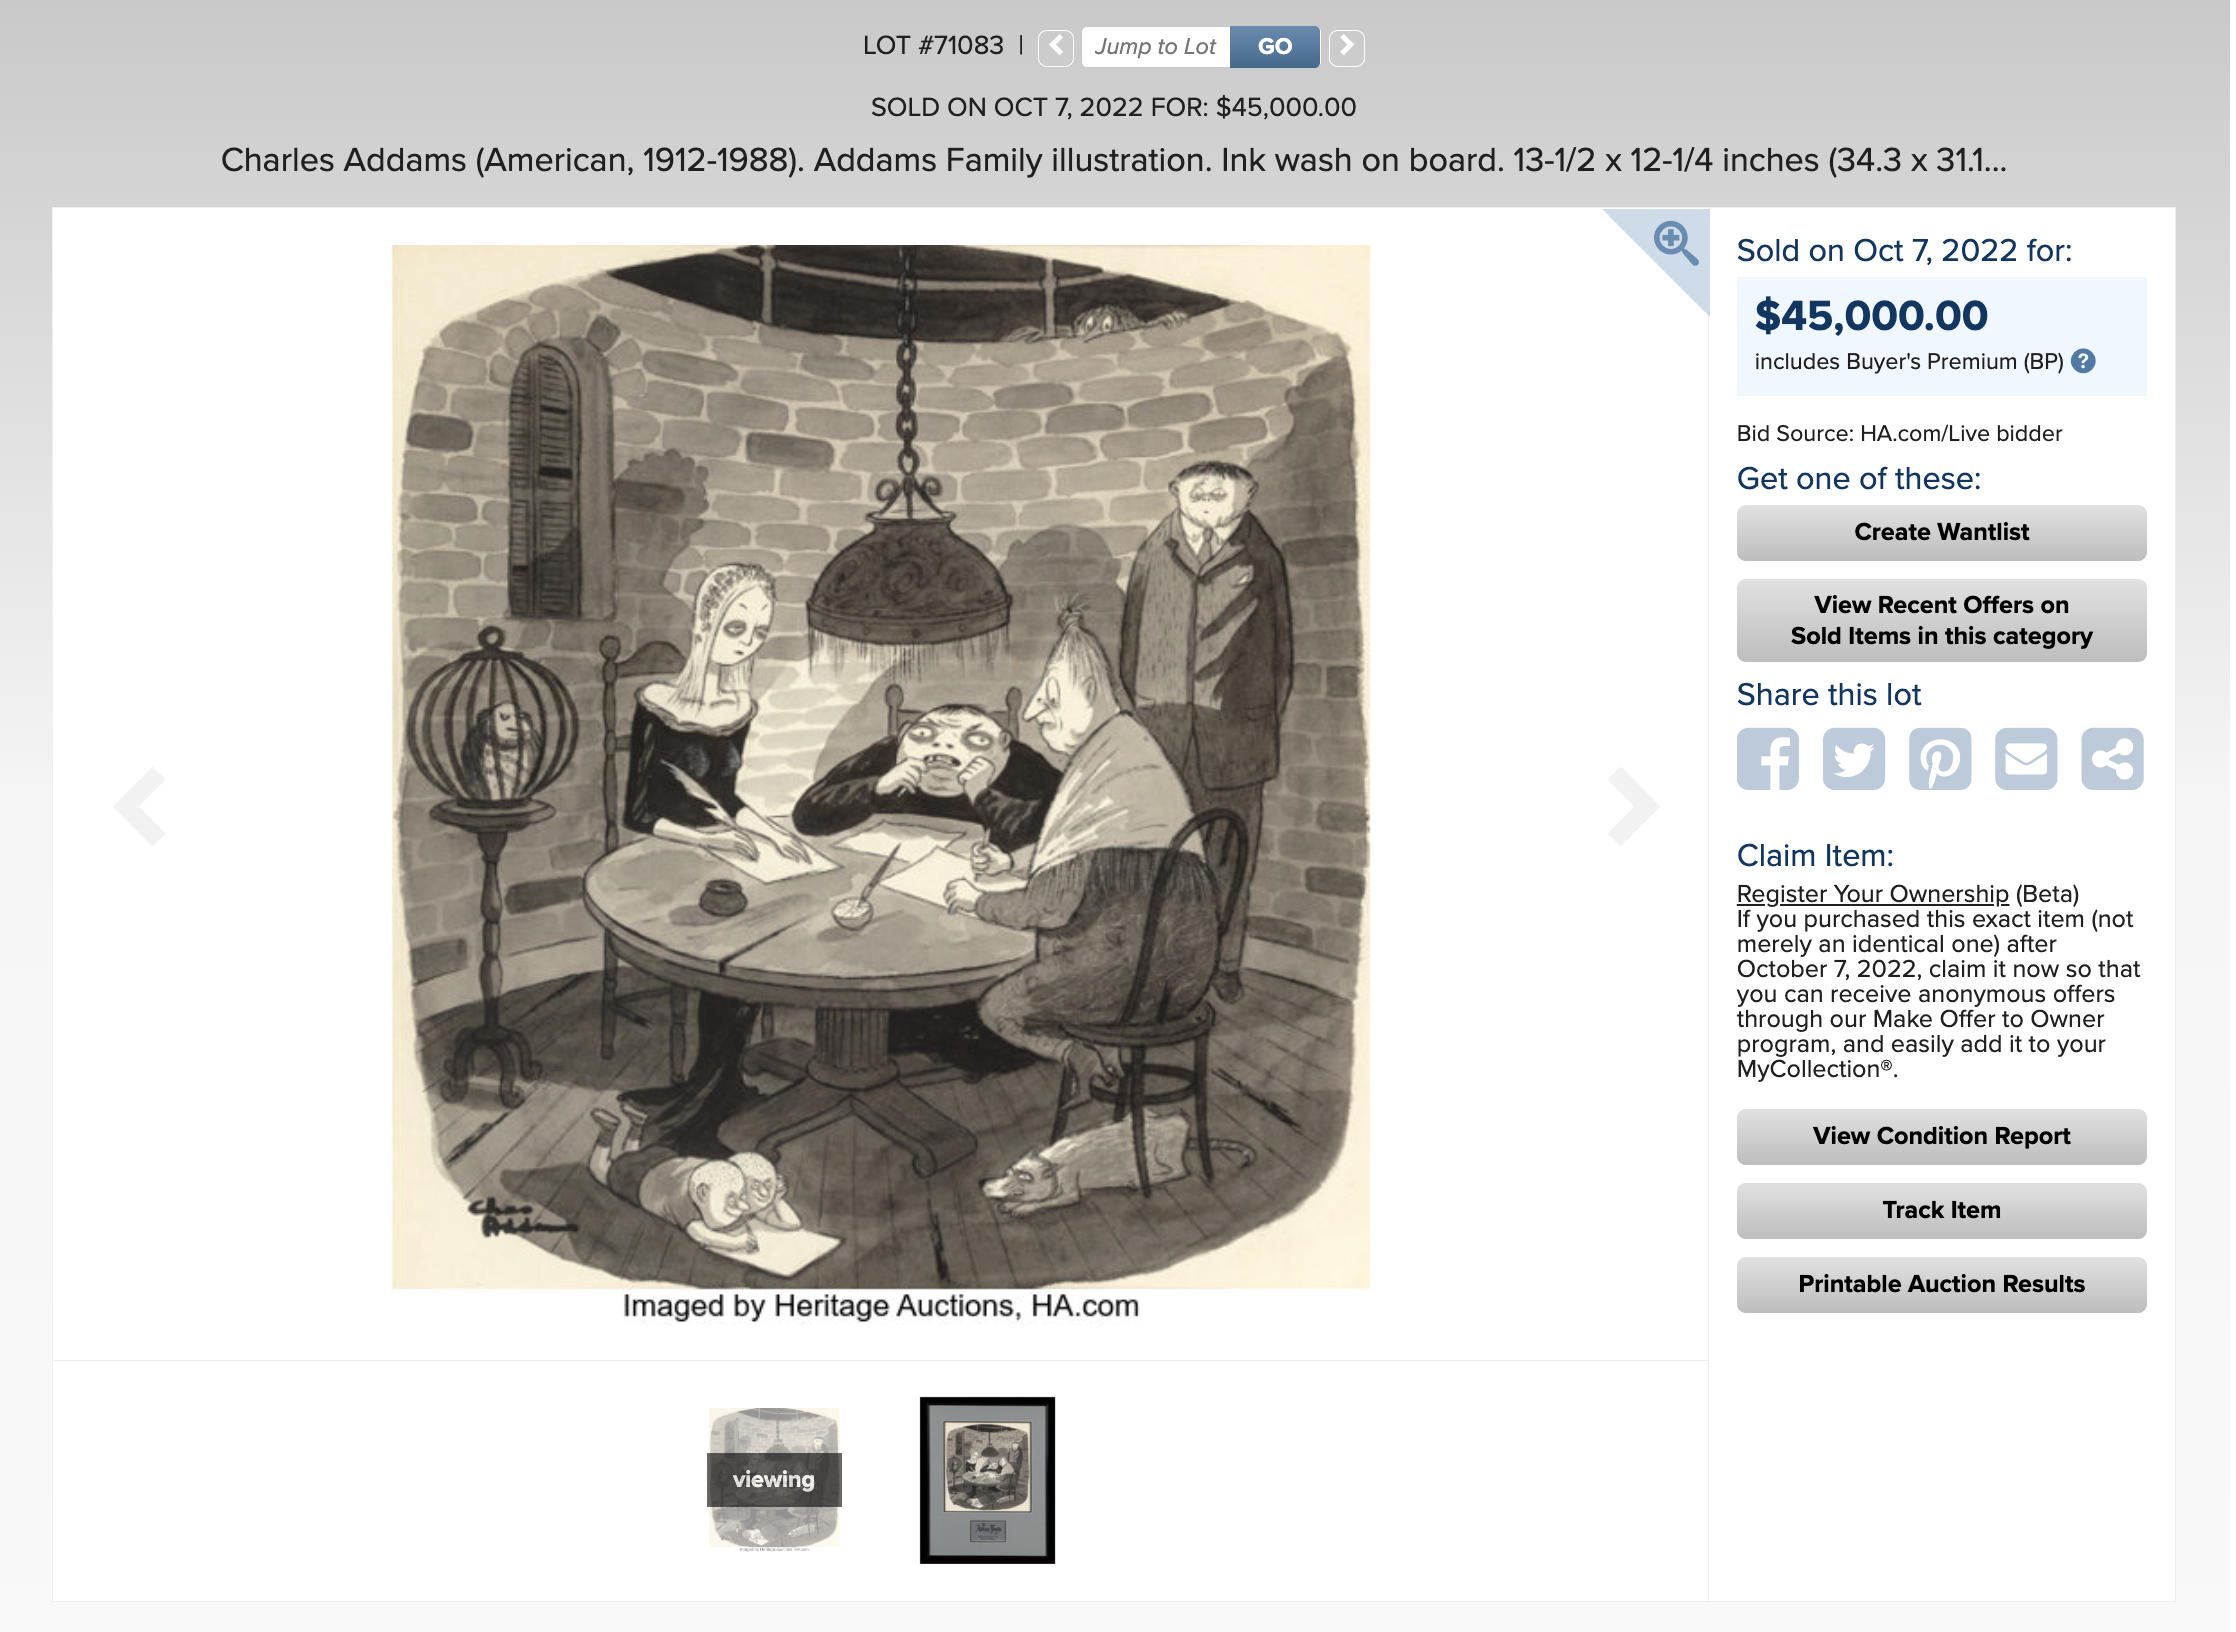Click the Track Item button

tap(1940, 1210)
